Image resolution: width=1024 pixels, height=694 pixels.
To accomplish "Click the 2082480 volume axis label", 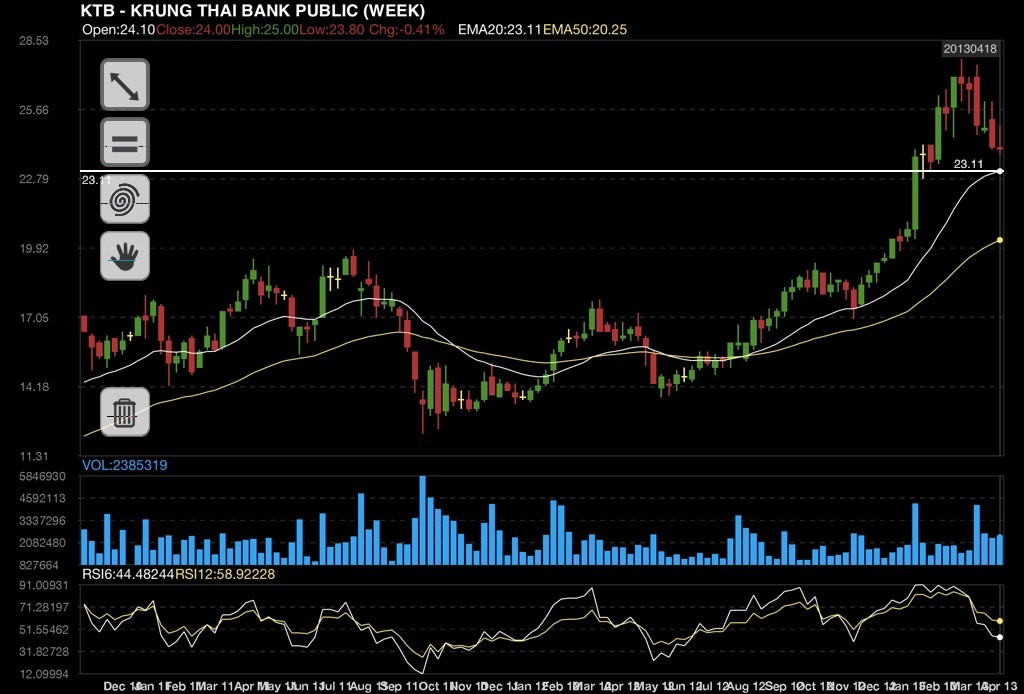I will point(42,543).
